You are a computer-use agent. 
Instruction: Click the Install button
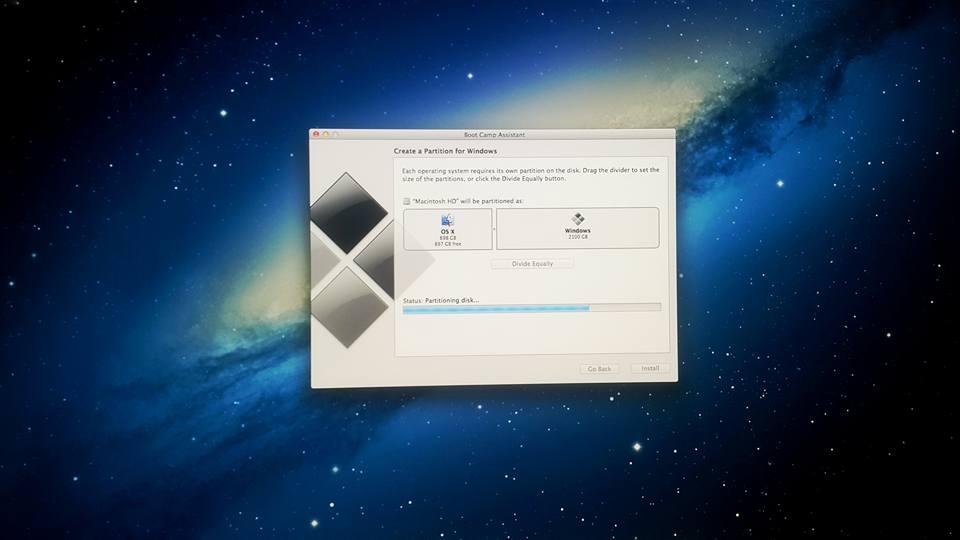pyautogui.click(x=650, y=368)
